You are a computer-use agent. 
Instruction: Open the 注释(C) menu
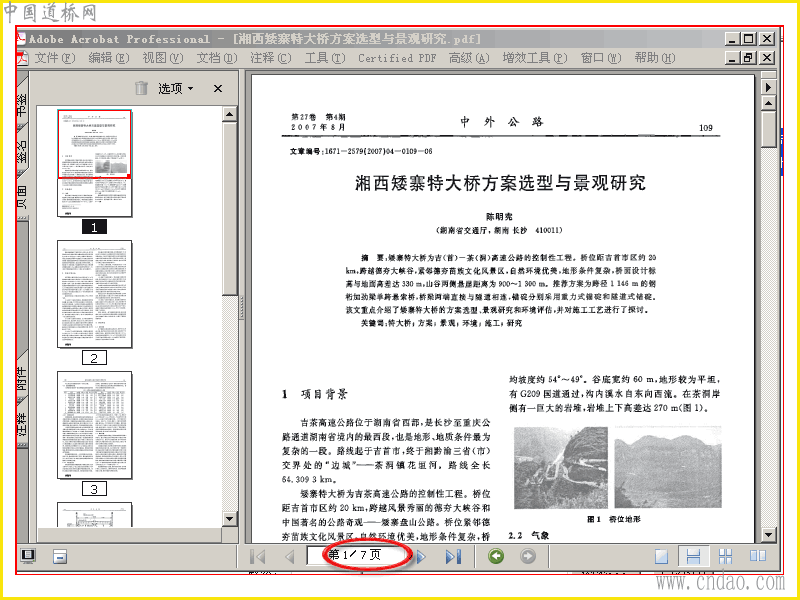point(271,58)
